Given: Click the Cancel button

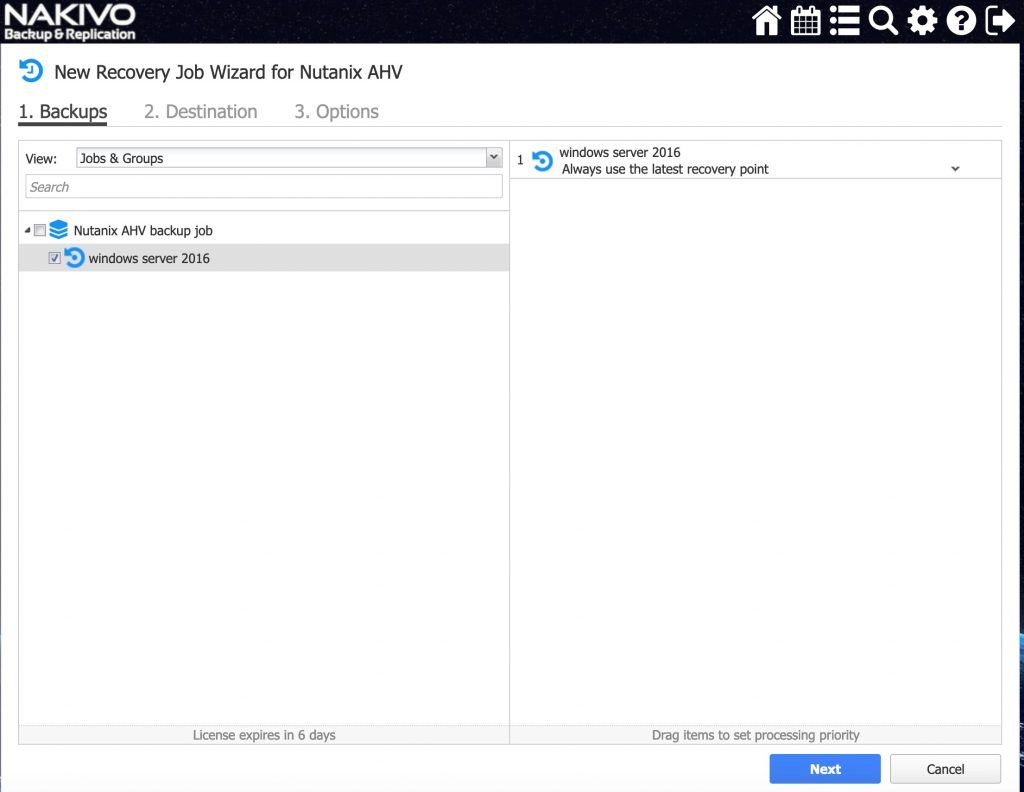Looking at the screenshot, I should pos(945,769).
